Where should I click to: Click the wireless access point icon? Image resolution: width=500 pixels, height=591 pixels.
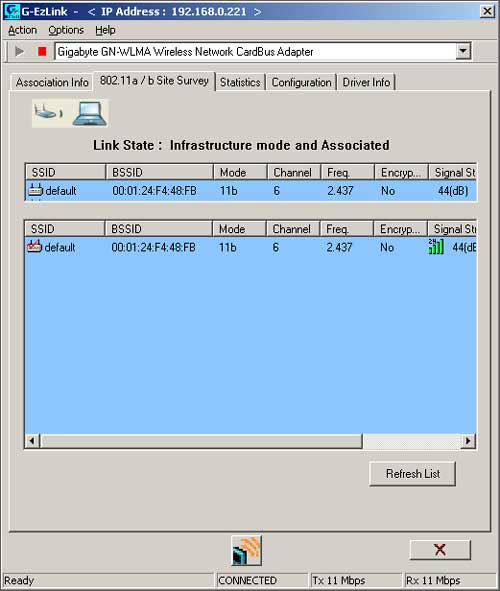point(49,112)
